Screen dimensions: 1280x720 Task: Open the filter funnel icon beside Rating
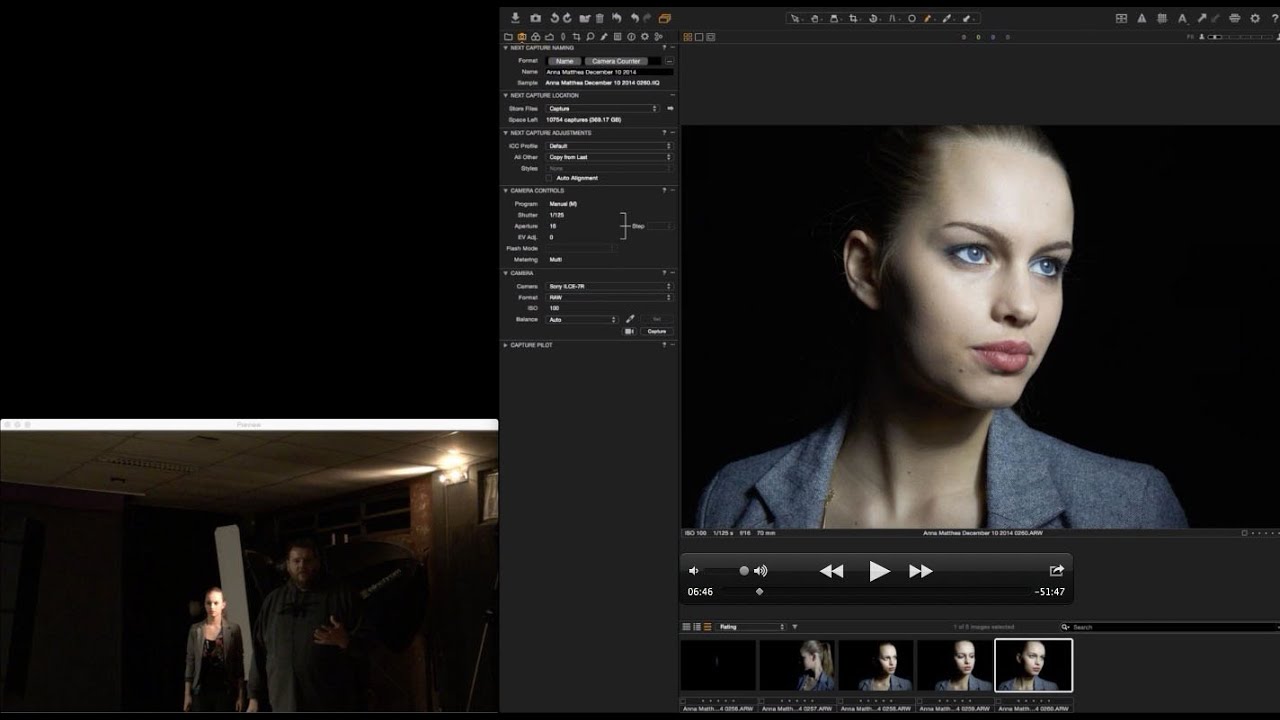[795, 627]
